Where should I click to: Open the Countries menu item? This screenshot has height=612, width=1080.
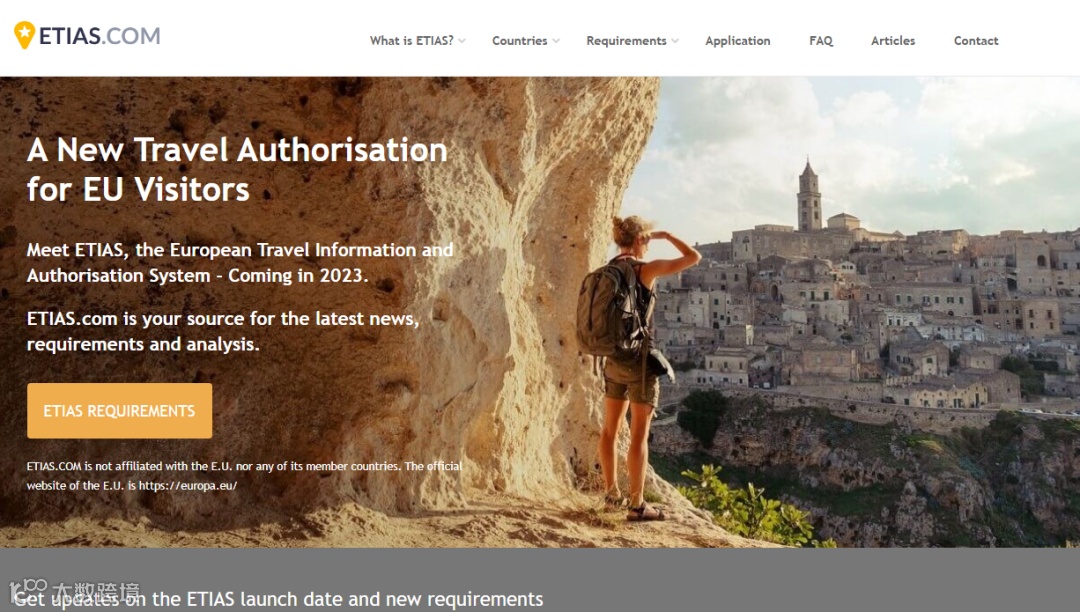pos(519,41)
